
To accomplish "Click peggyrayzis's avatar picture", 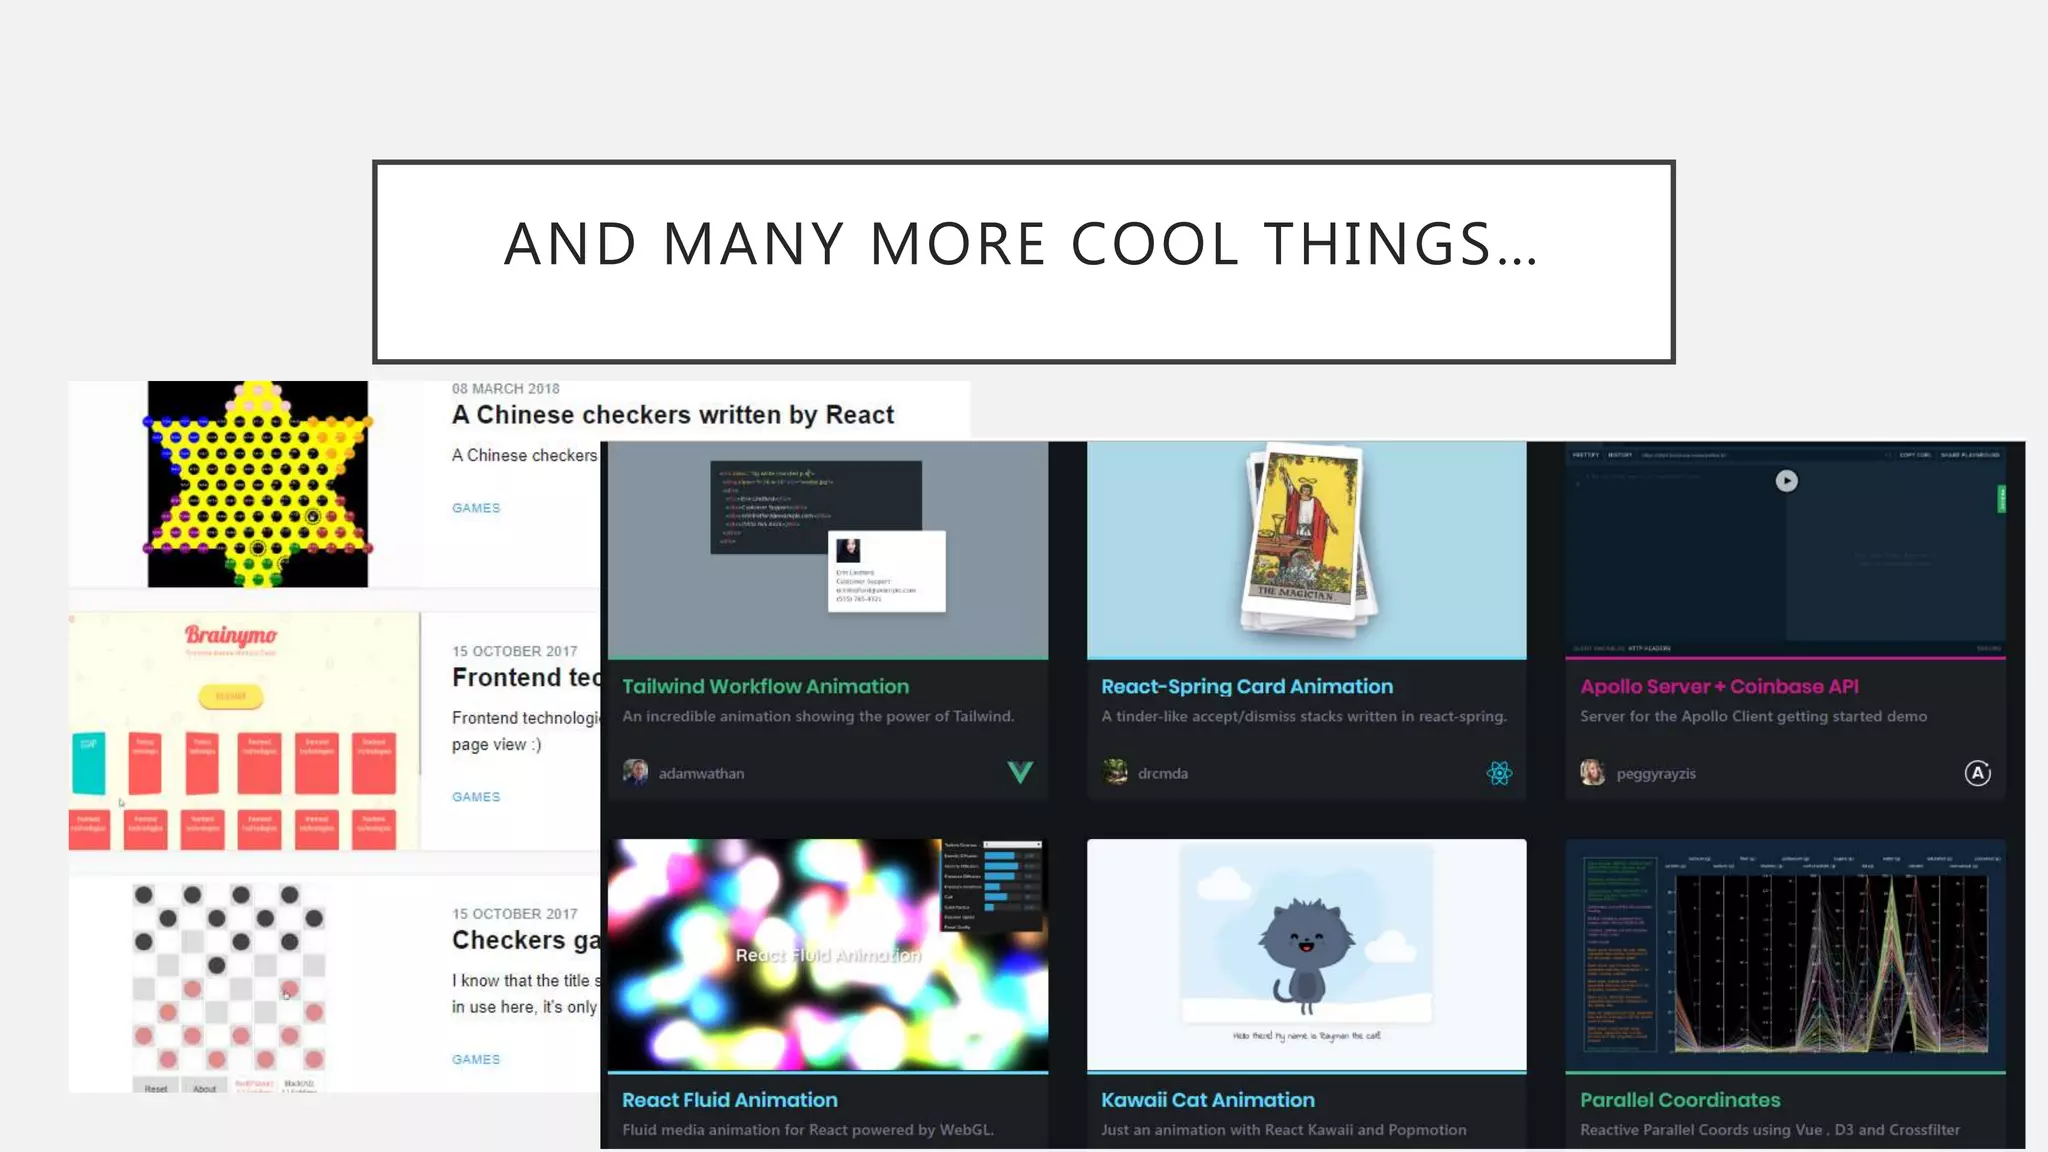I will pyautogui.click(x=1592, y=773).
